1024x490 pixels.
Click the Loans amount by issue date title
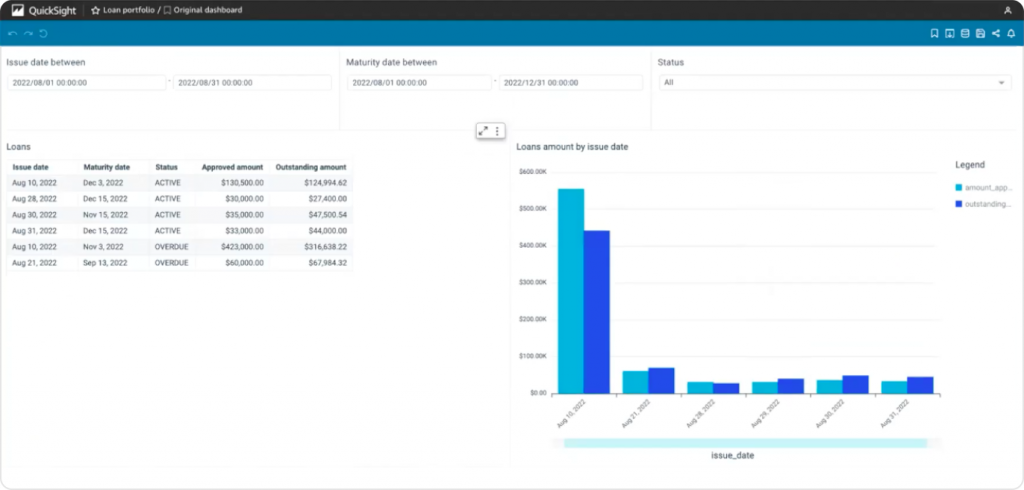[572, 147]
